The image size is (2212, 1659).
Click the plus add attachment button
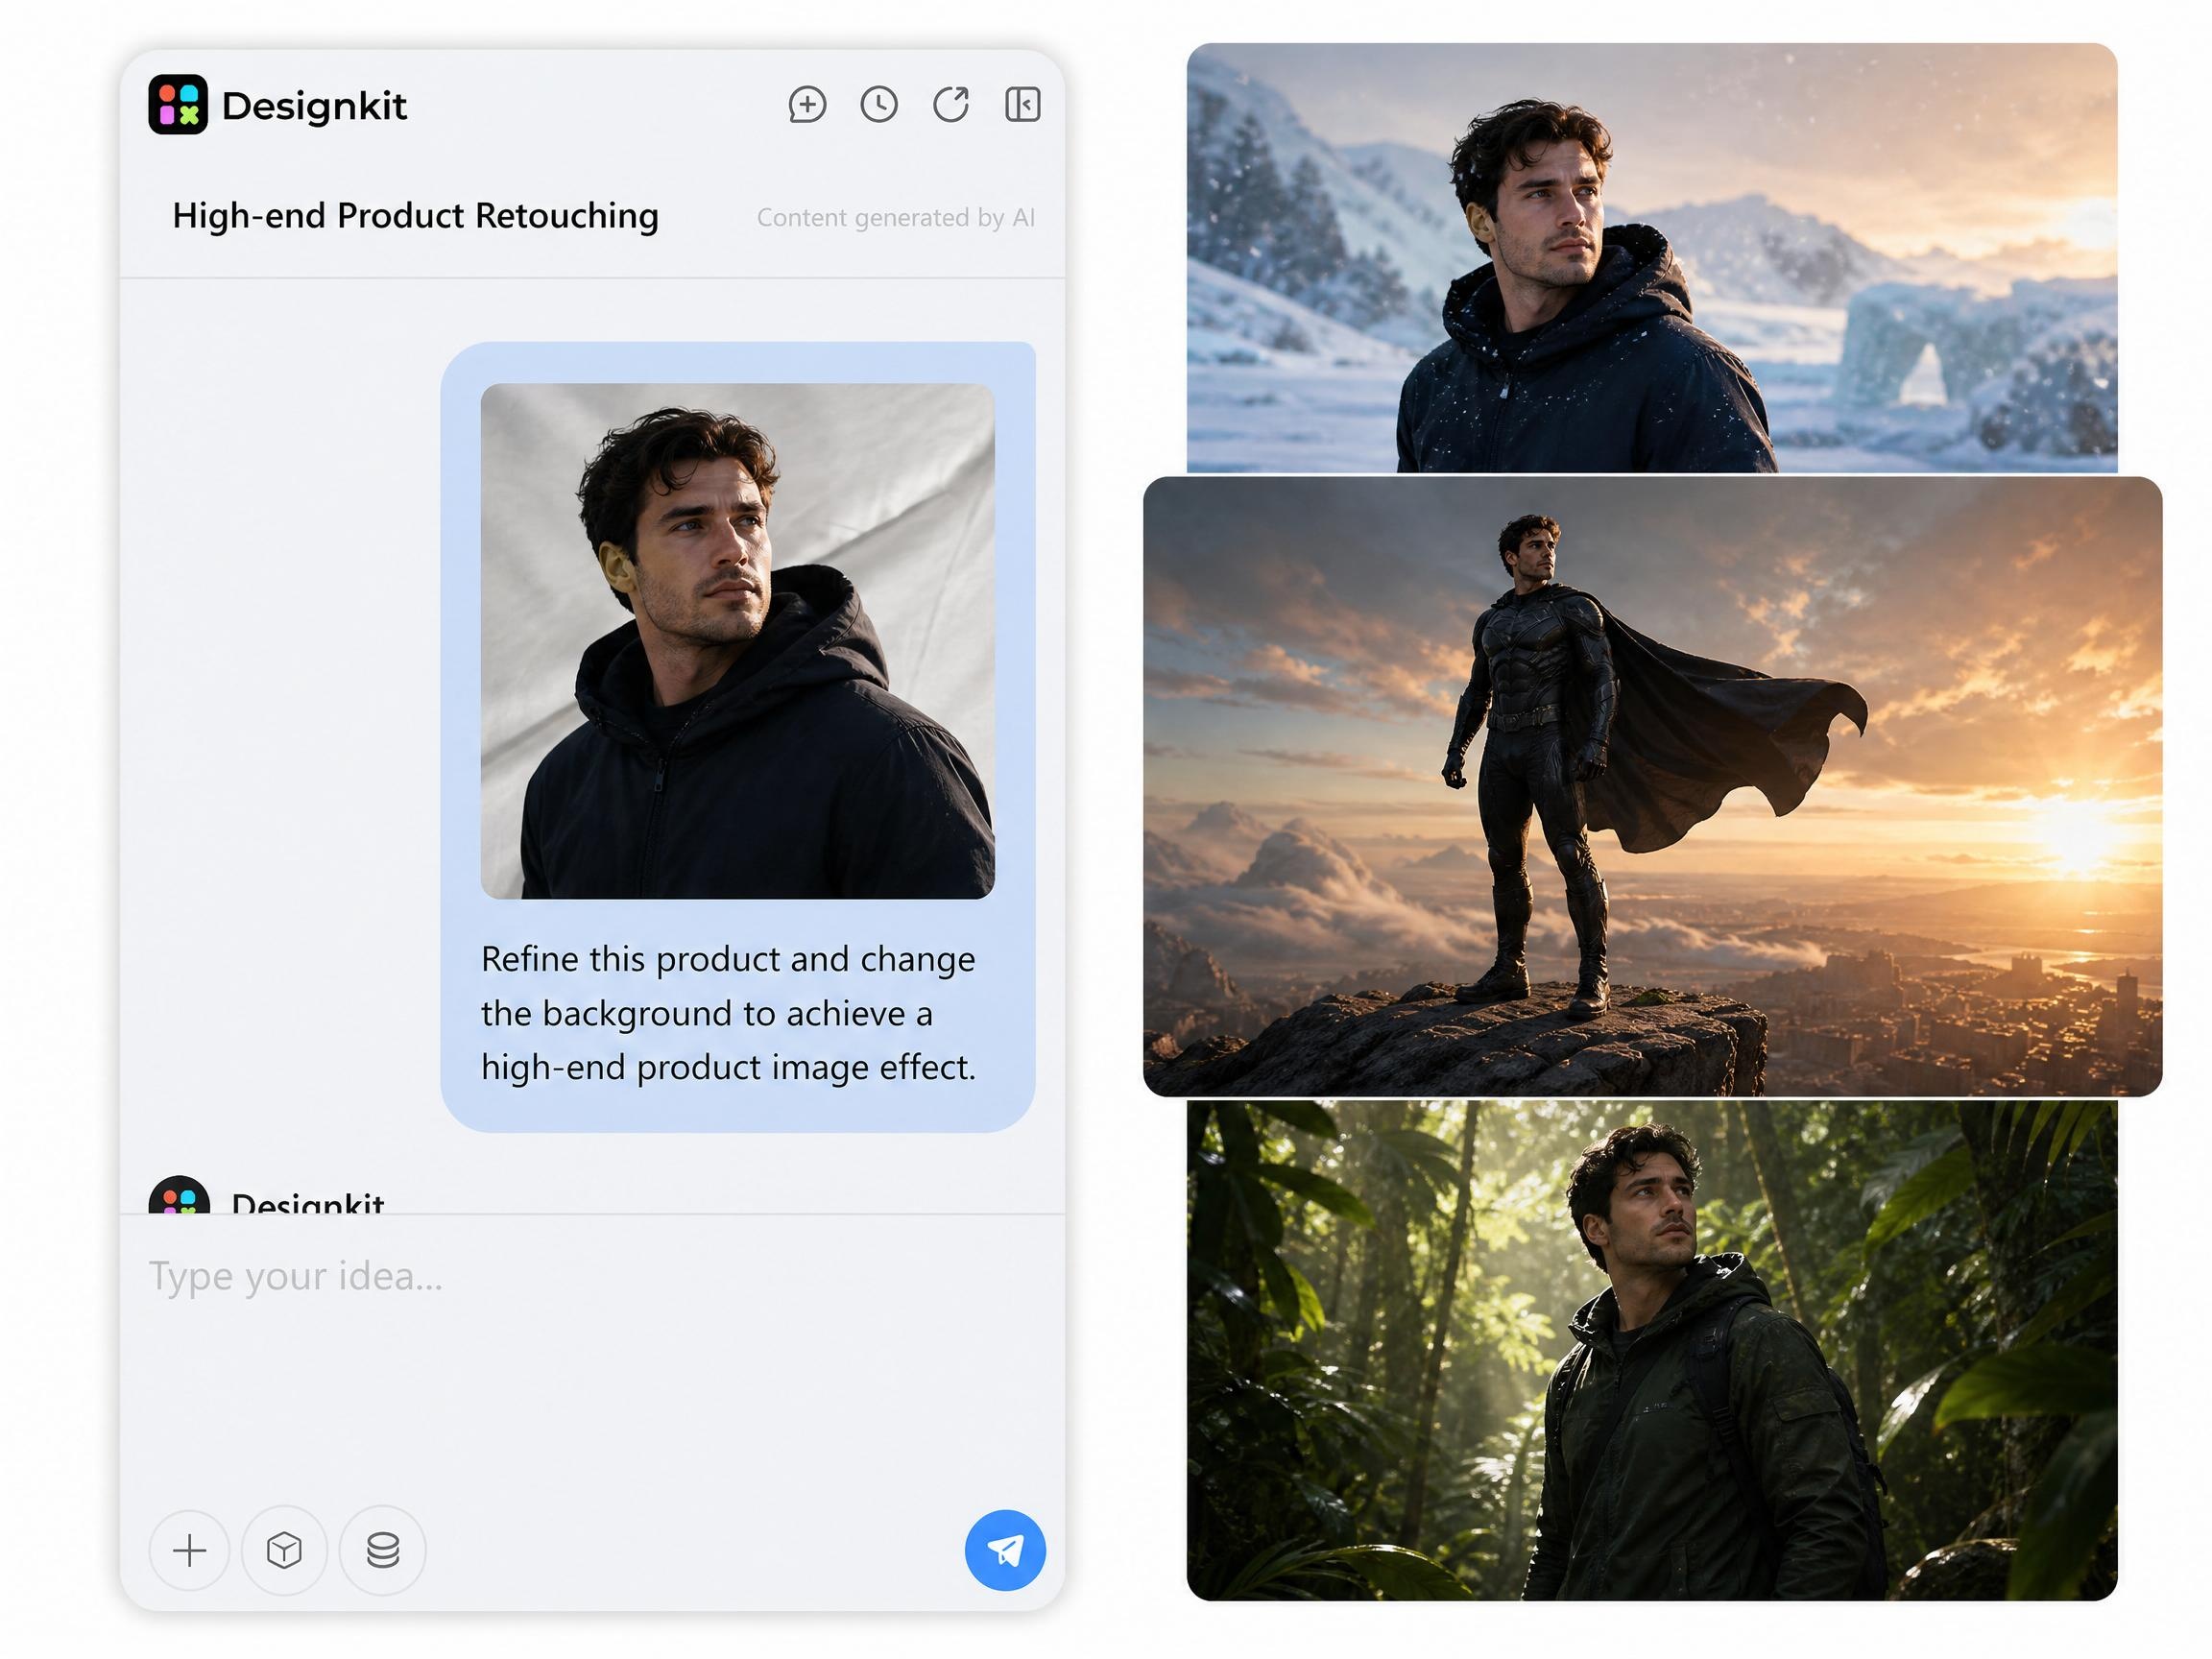pyautogui.click(x=189, y=1550)
